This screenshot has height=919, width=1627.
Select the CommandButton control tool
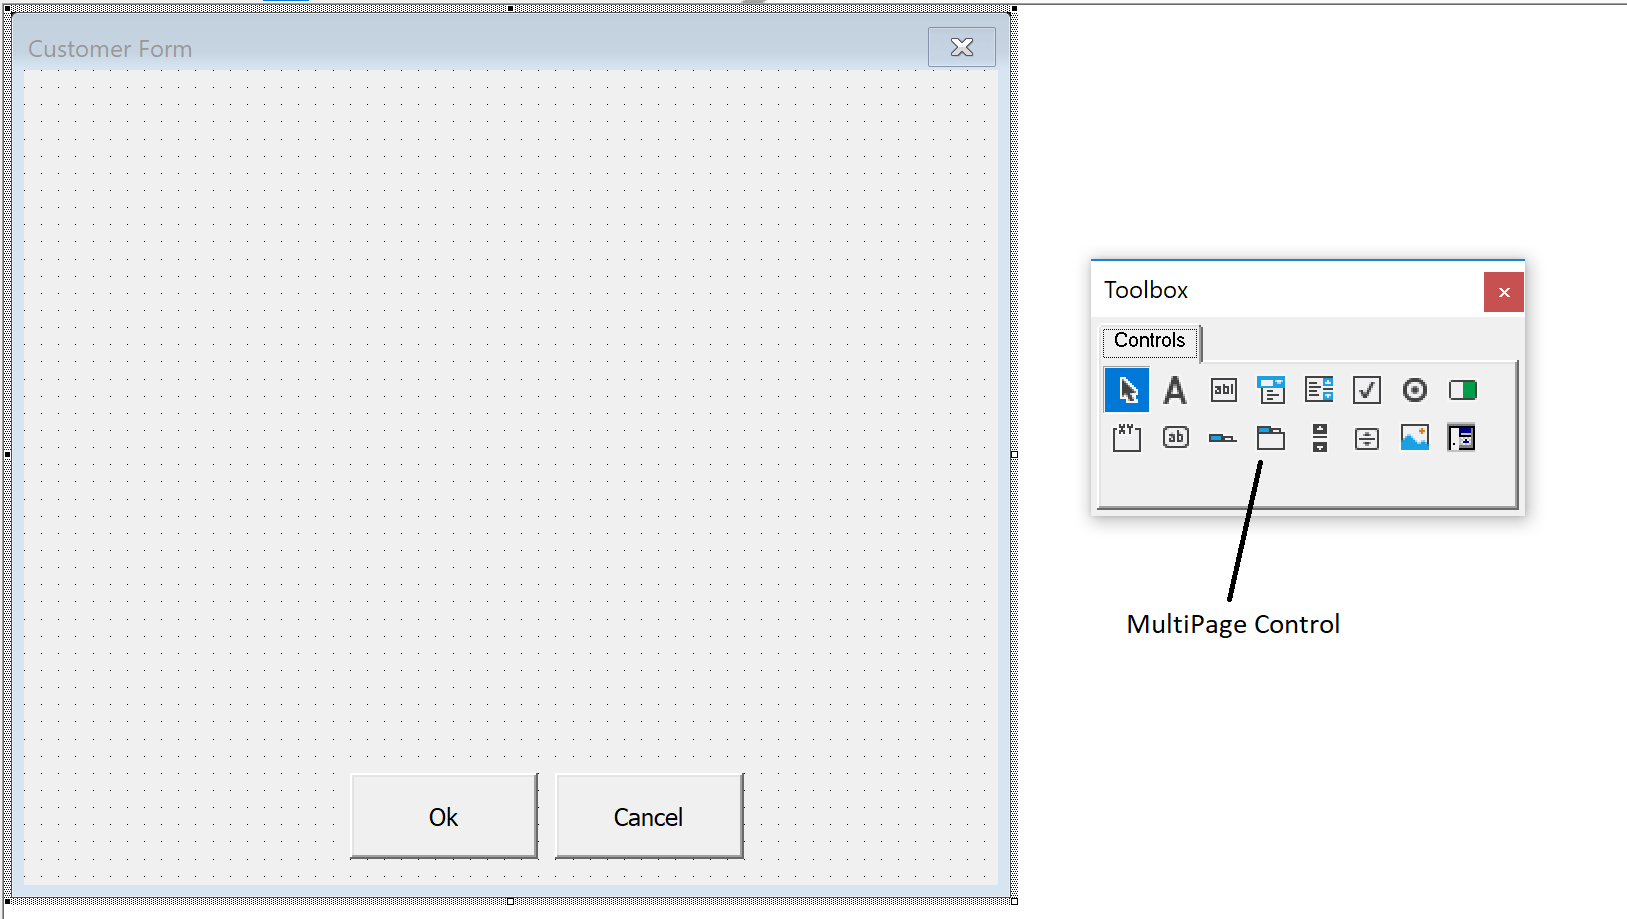pos(1175,437)
